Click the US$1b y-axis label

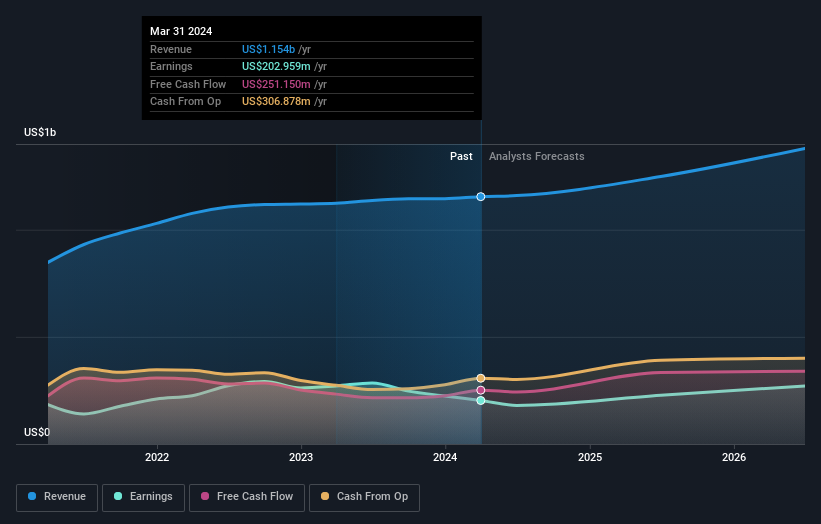(40, 132)
